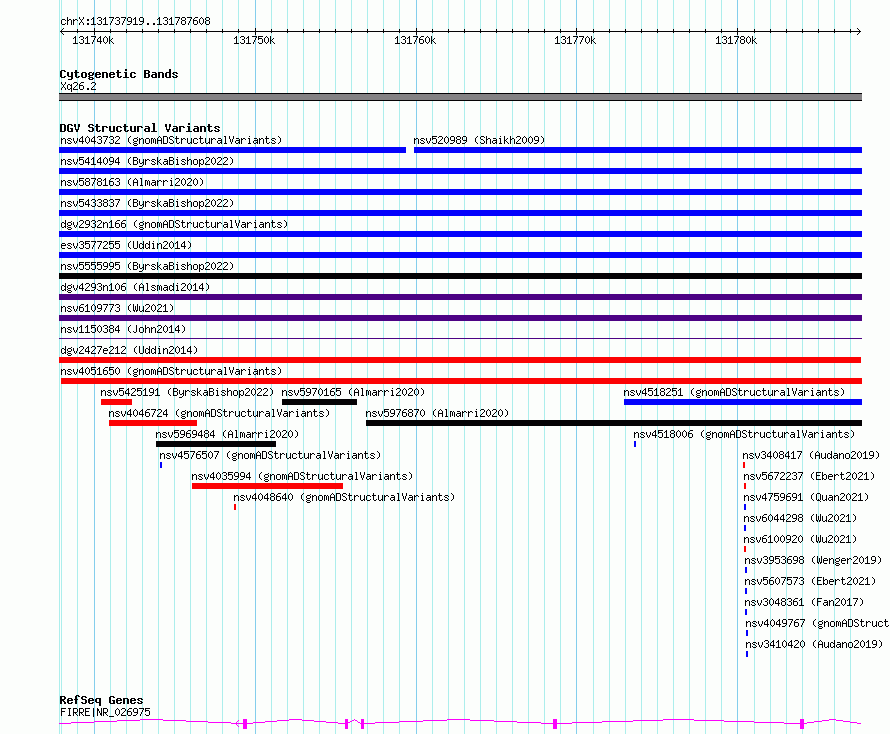Click nsv4049767 gnomADStruct label

pos(817,623)
